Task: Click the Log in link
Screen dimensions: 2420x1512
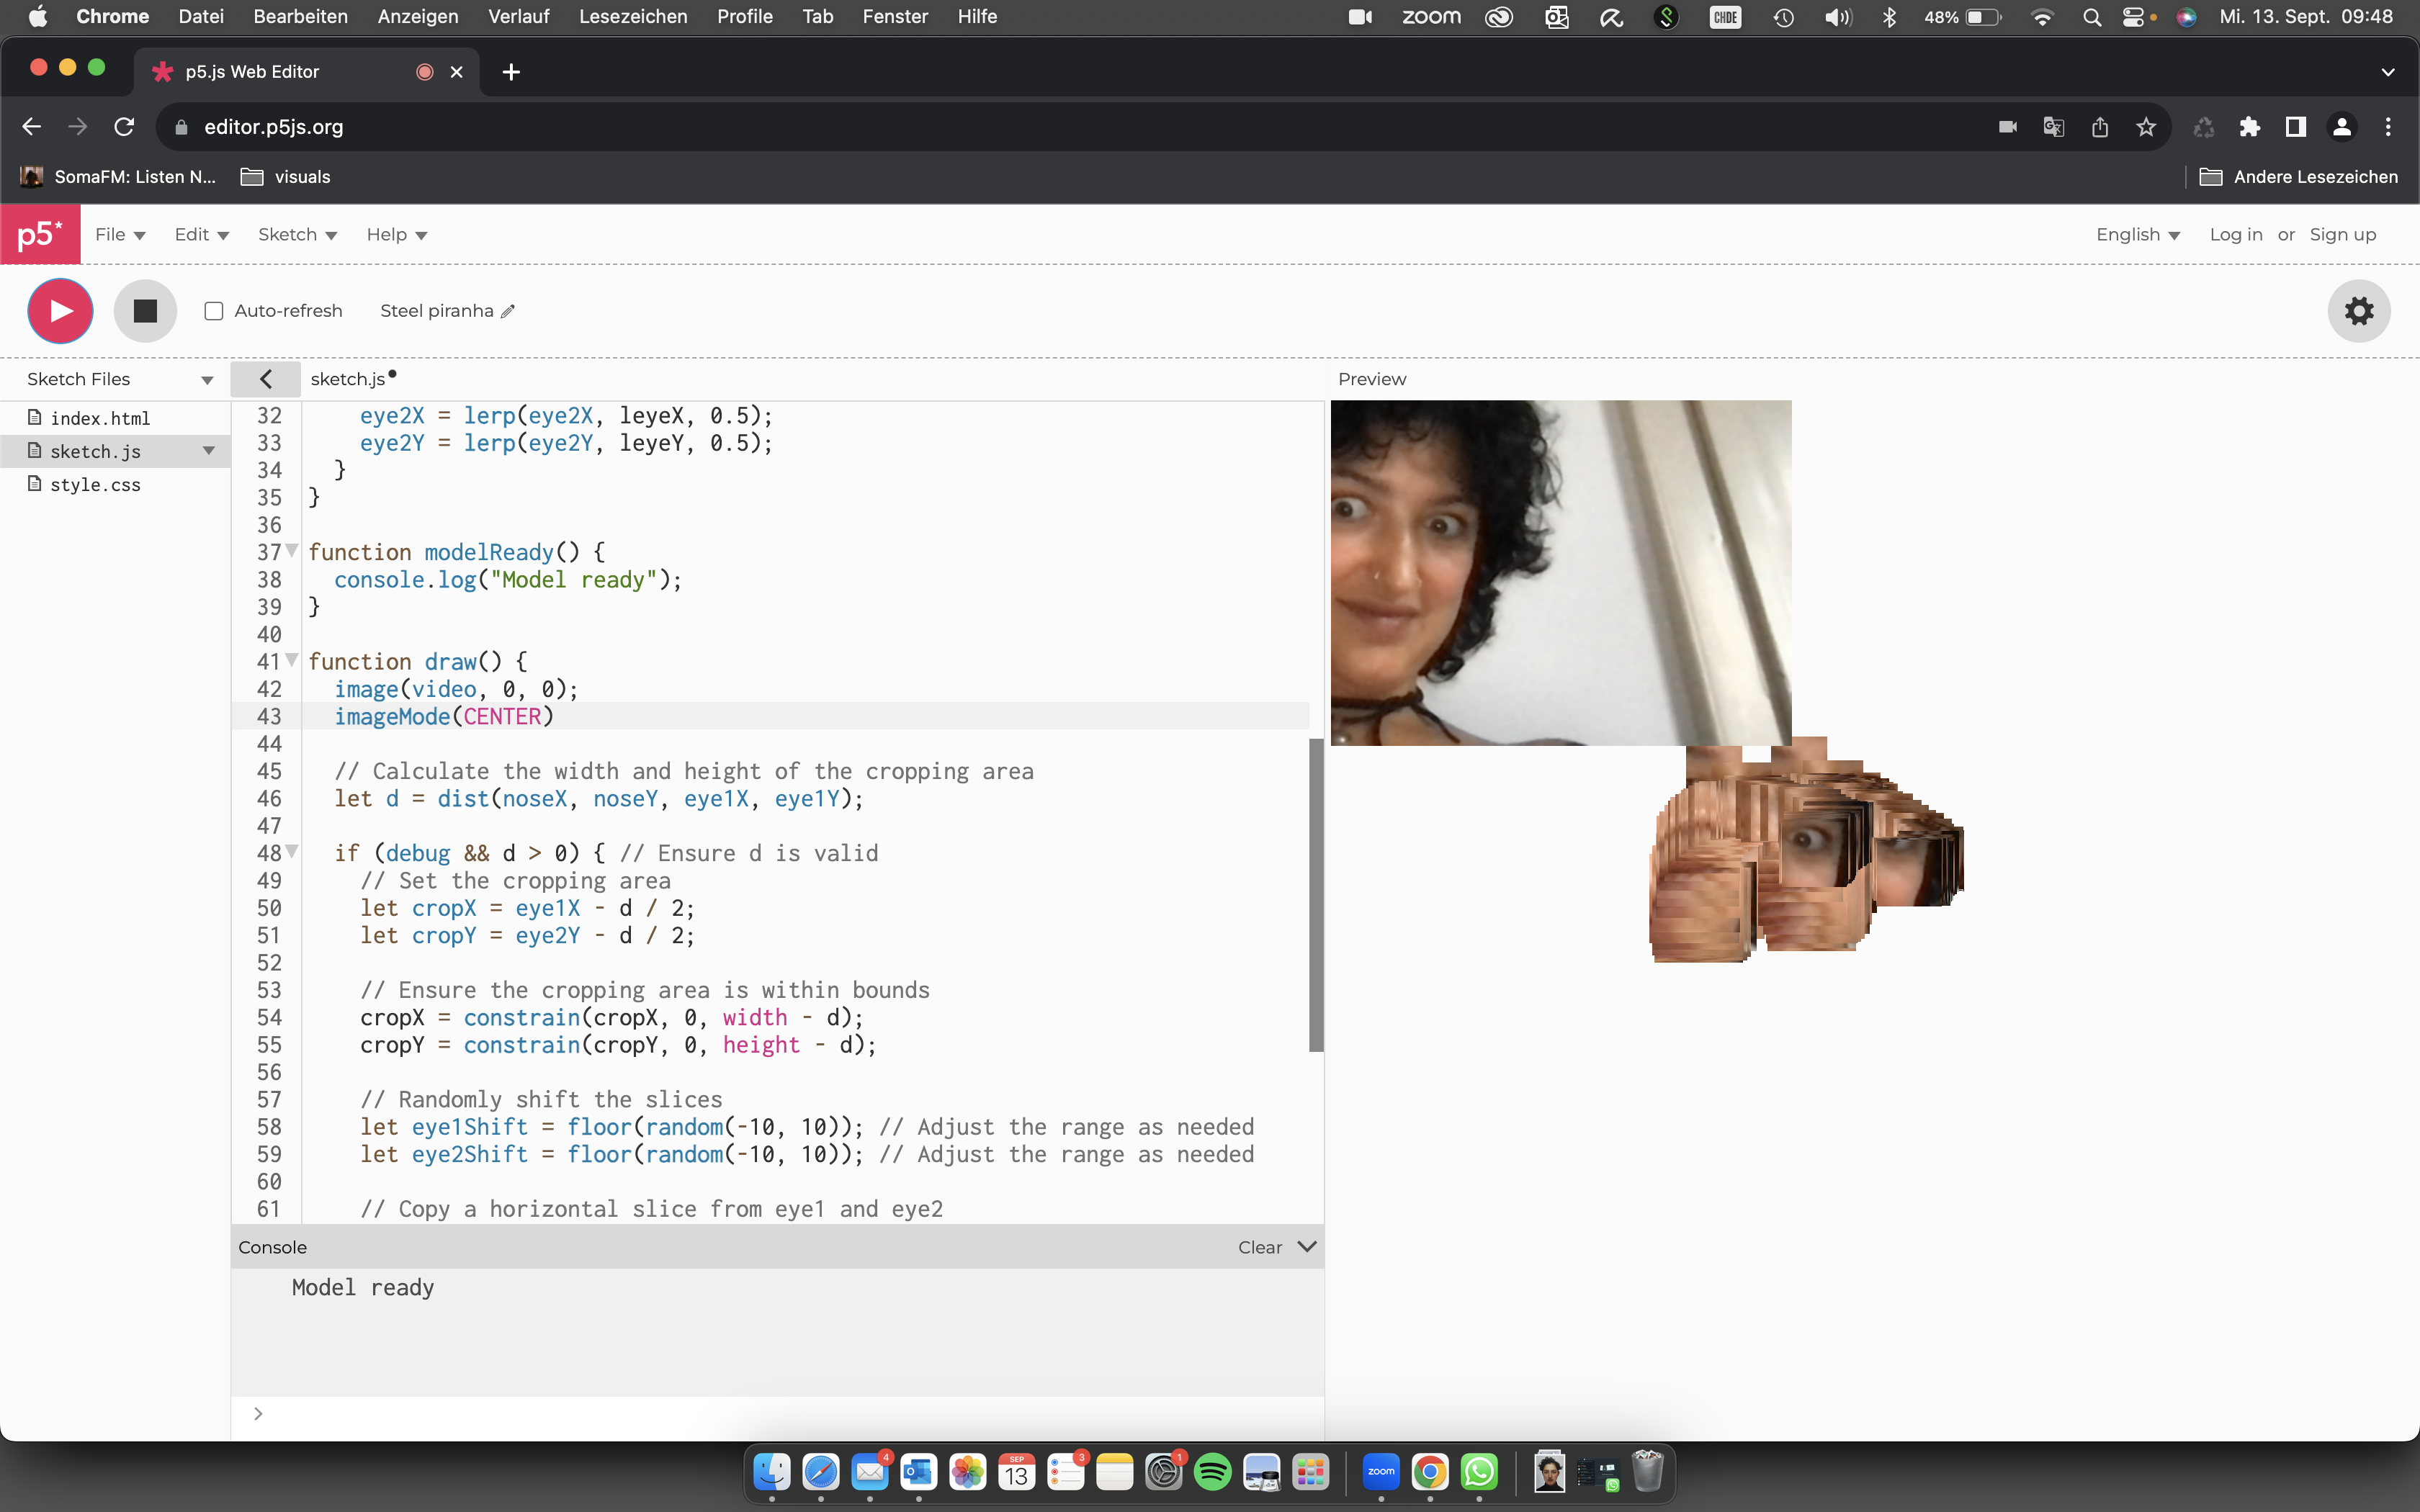Action: point(2236,234)
